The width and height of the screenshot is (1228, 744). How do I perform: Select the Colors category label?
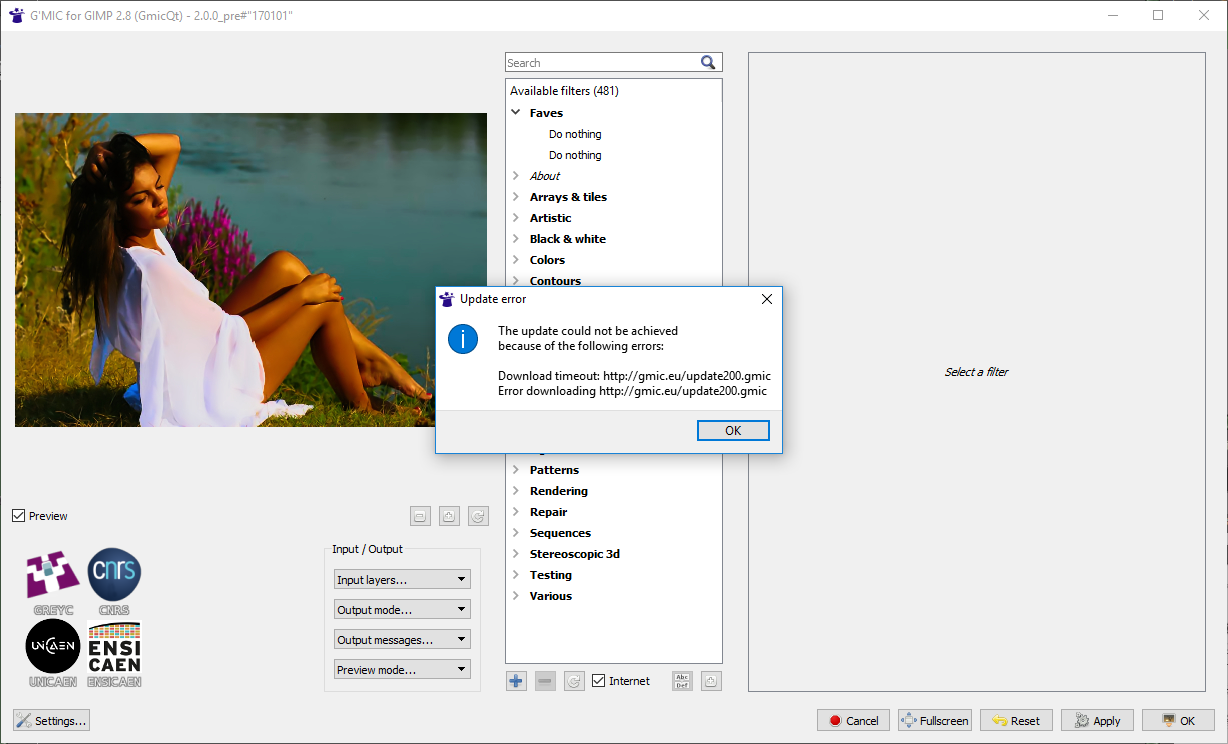547,260
